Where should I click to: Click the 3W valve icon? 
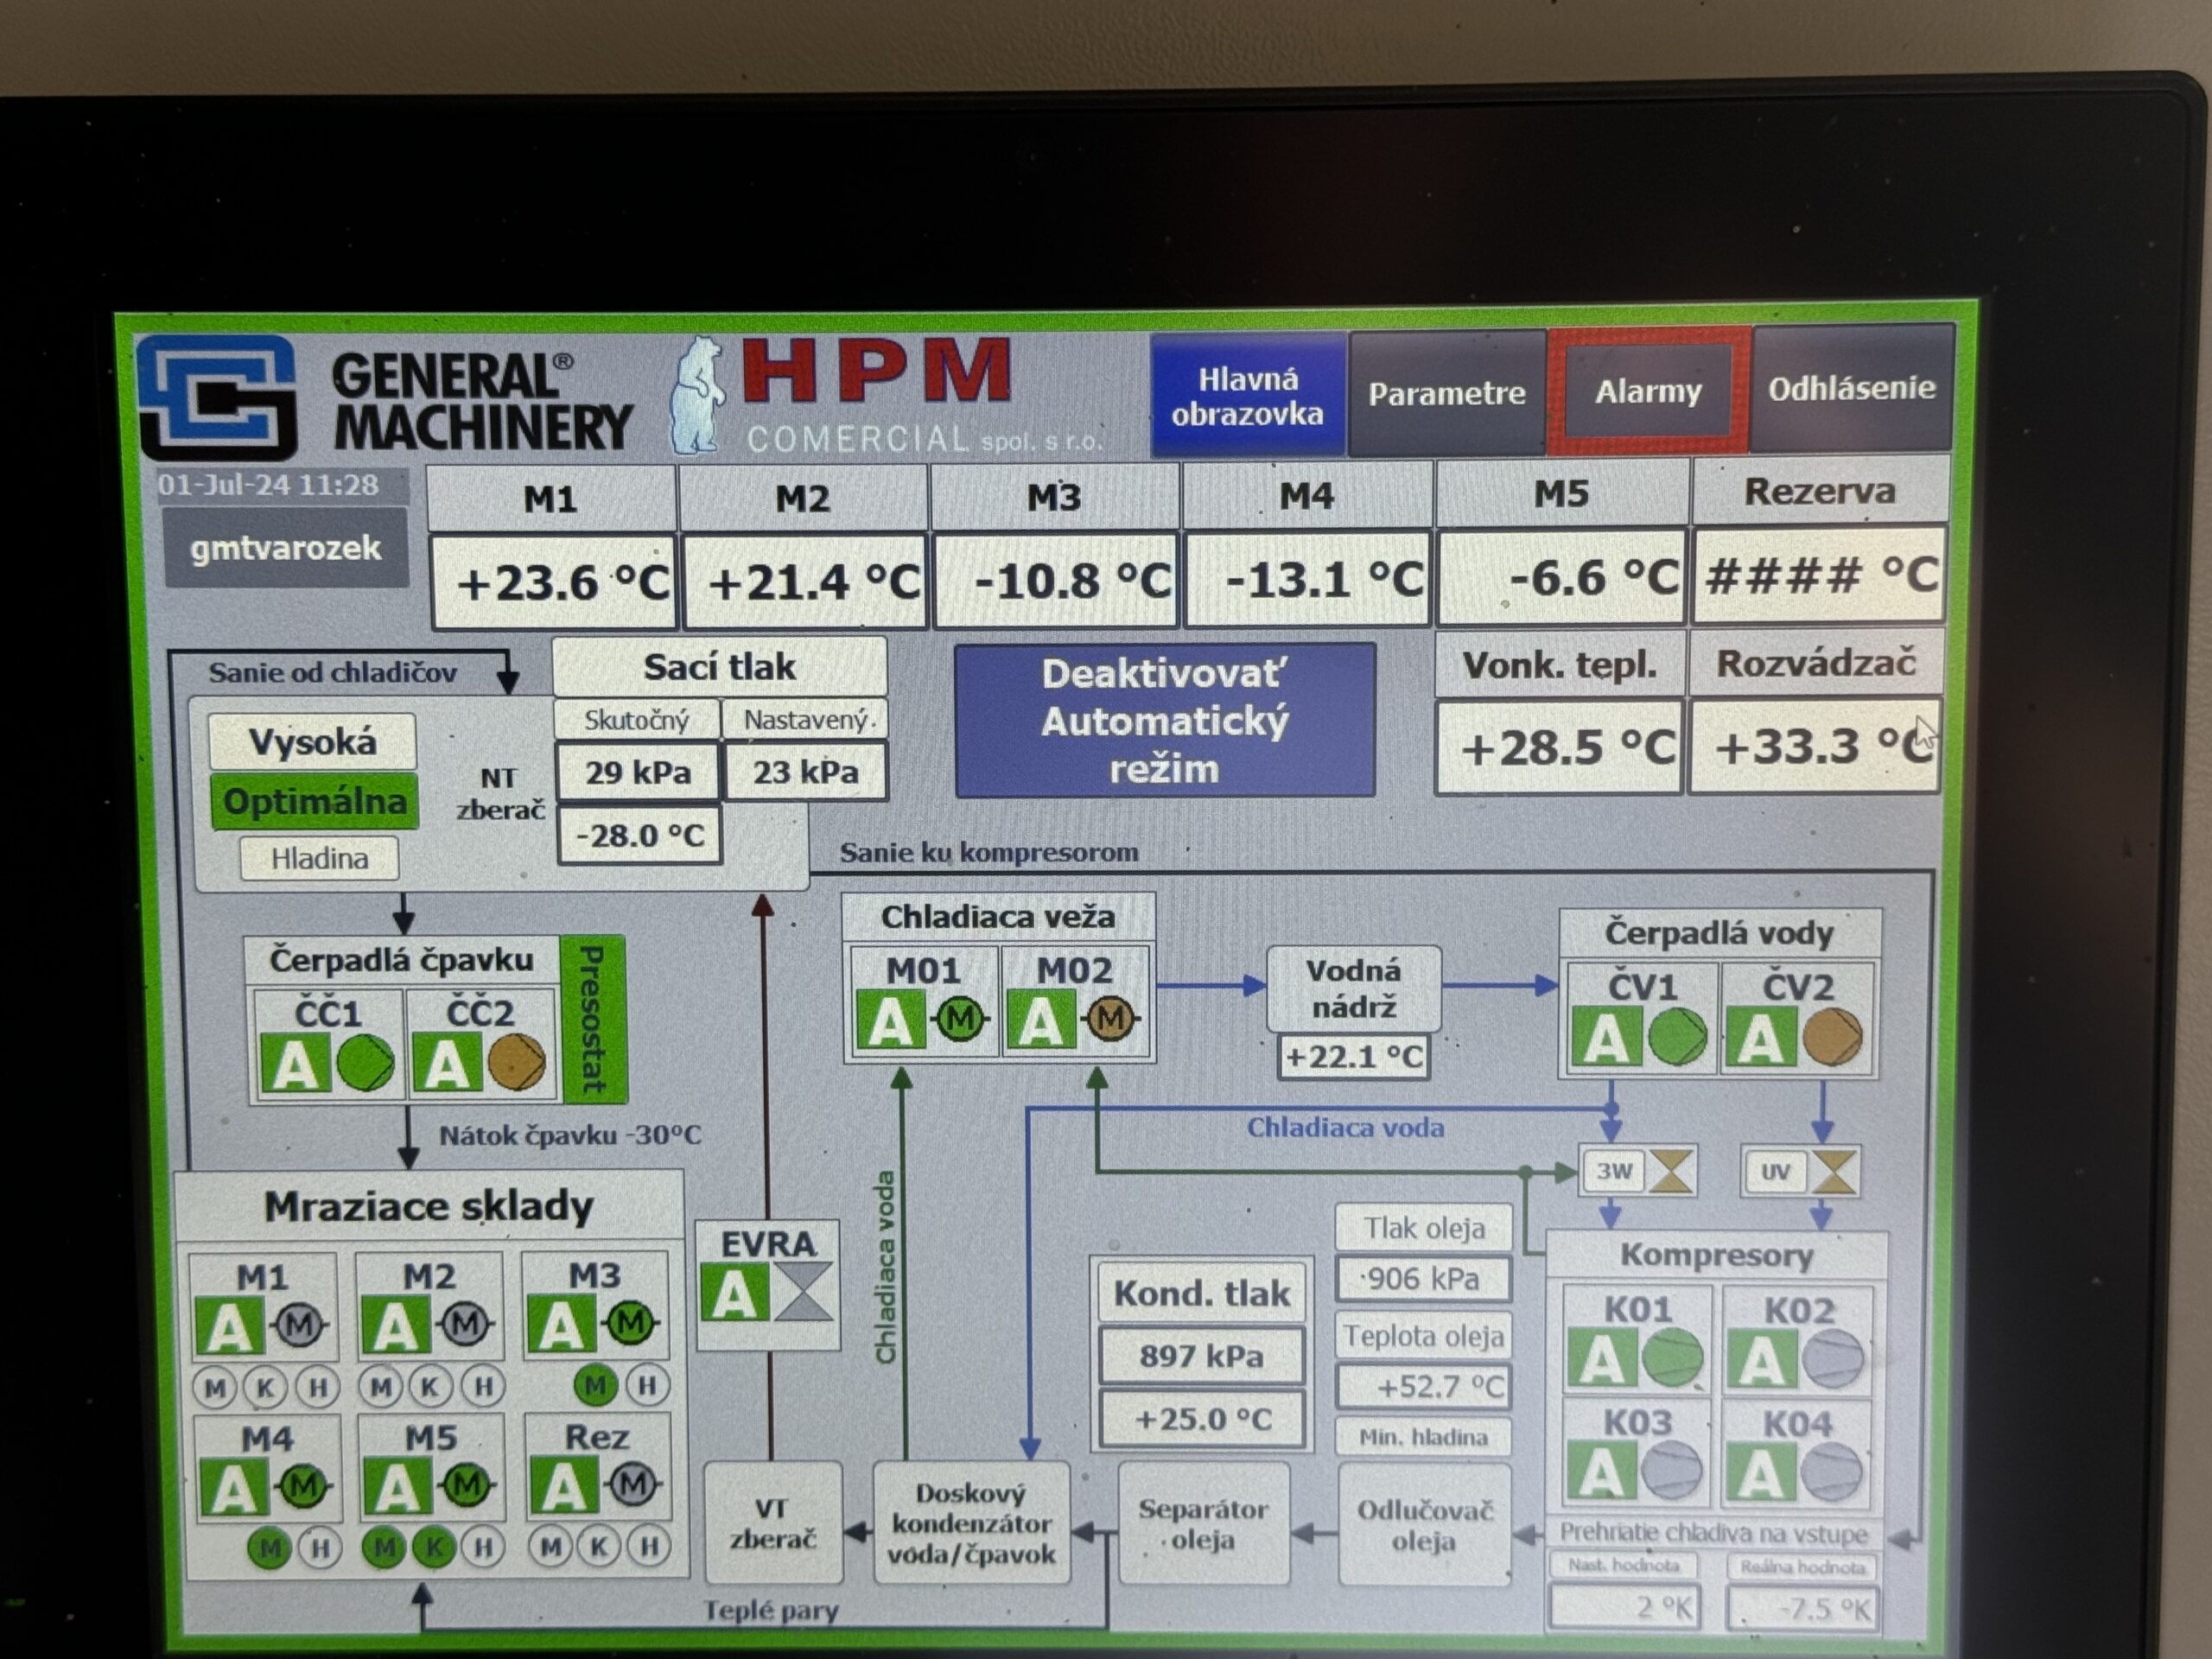[1670, 1171]
